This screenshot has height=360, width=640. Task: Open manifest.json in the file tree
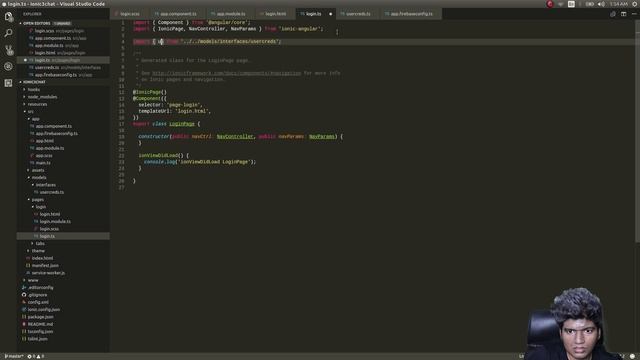pos(45,266)
